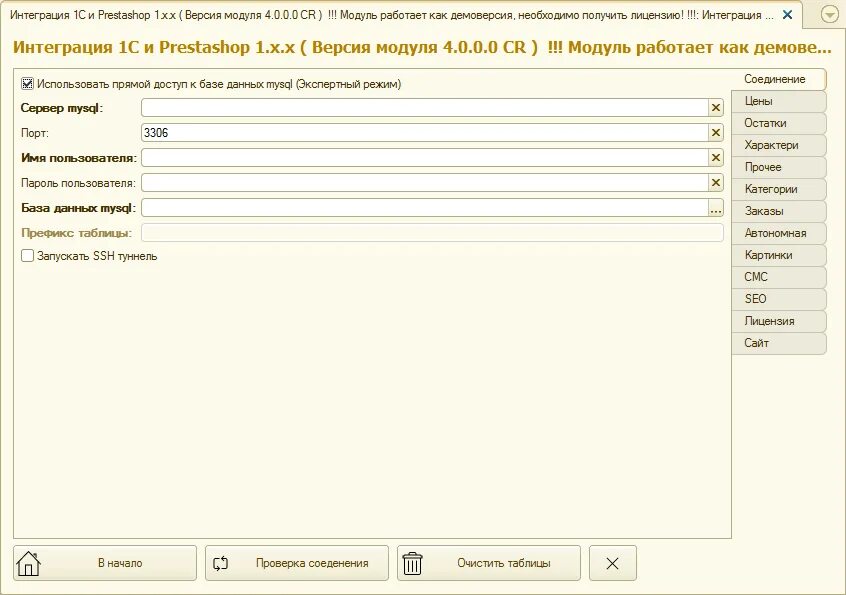
Task: Click the Префикс таблицы label
Action: (77, 233)
